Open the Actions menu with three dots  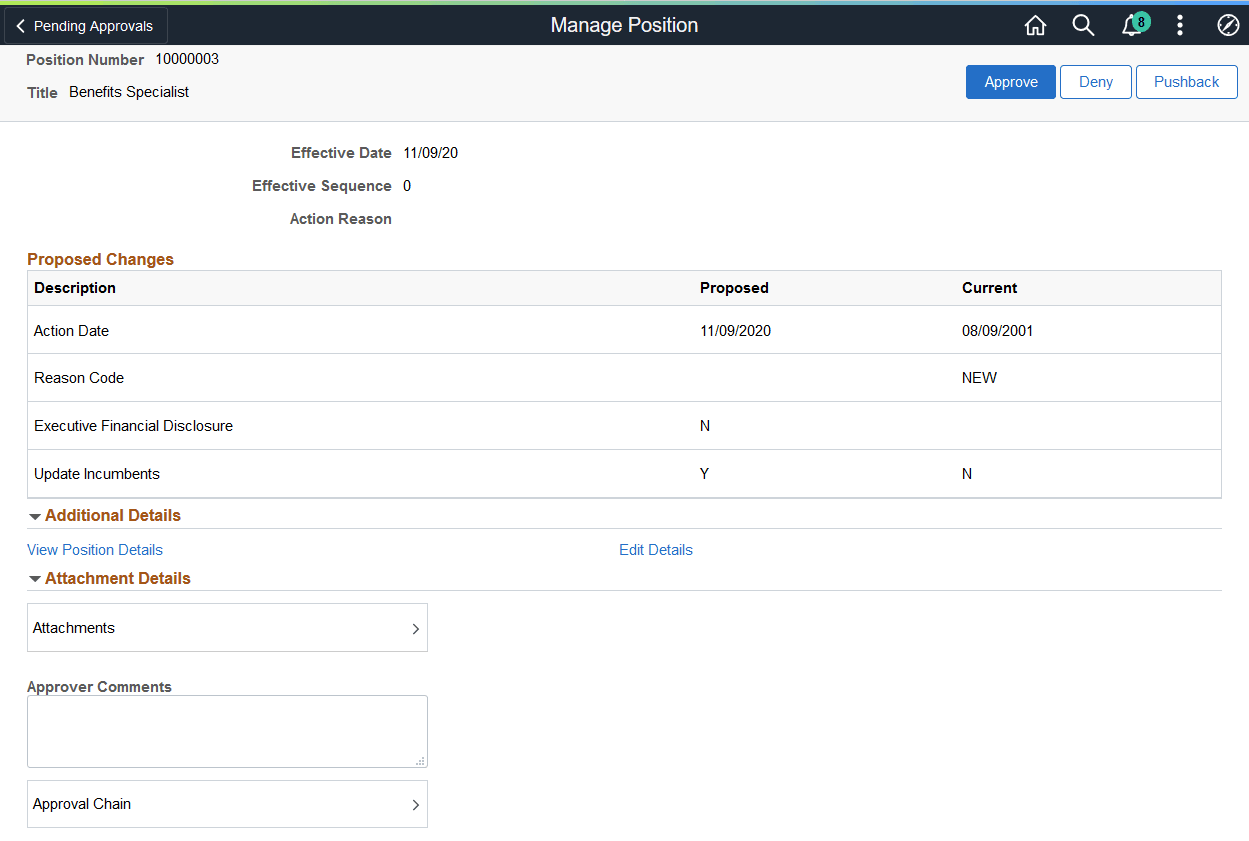tap(1180, 25)
